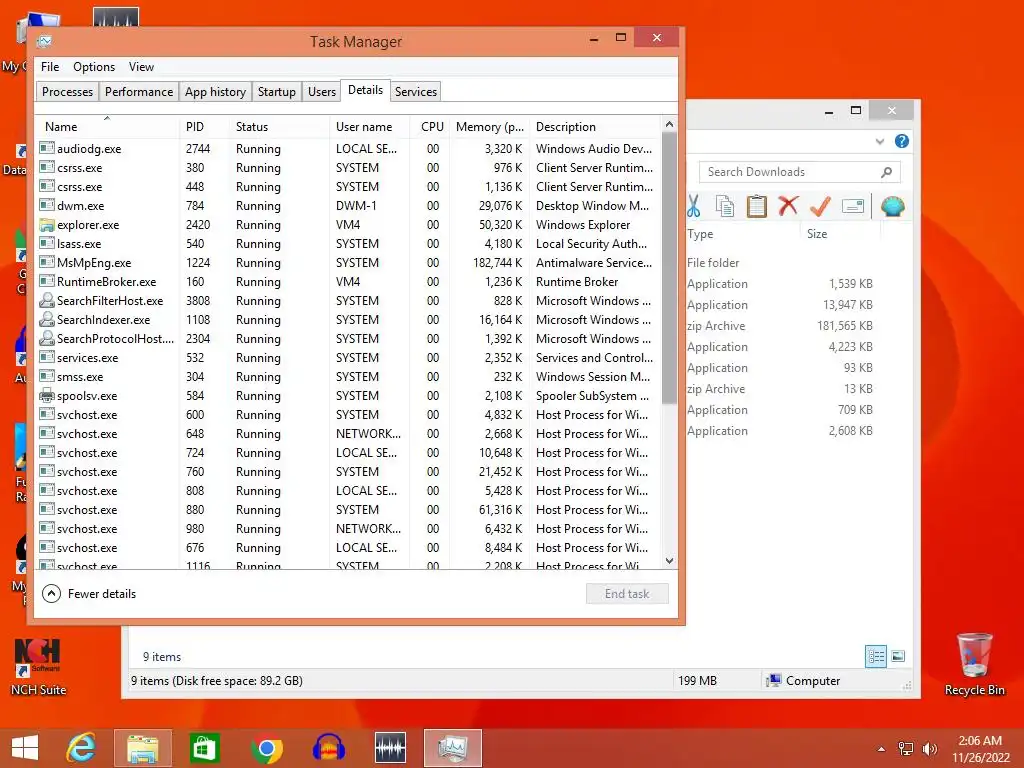Image resolution: width=1024 pixels, height=768 pixels.
Task: Sort Downloads files by Type column
Action: (743, 234)
